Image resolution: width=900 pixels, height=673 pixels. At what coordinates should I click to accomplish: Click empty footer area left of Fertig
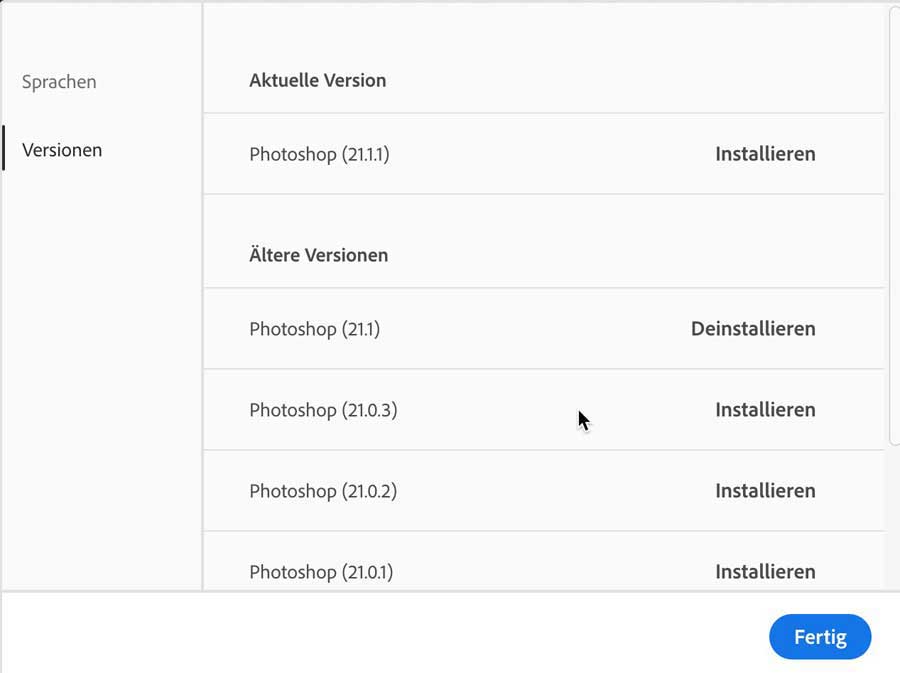[x=400, y=636]
